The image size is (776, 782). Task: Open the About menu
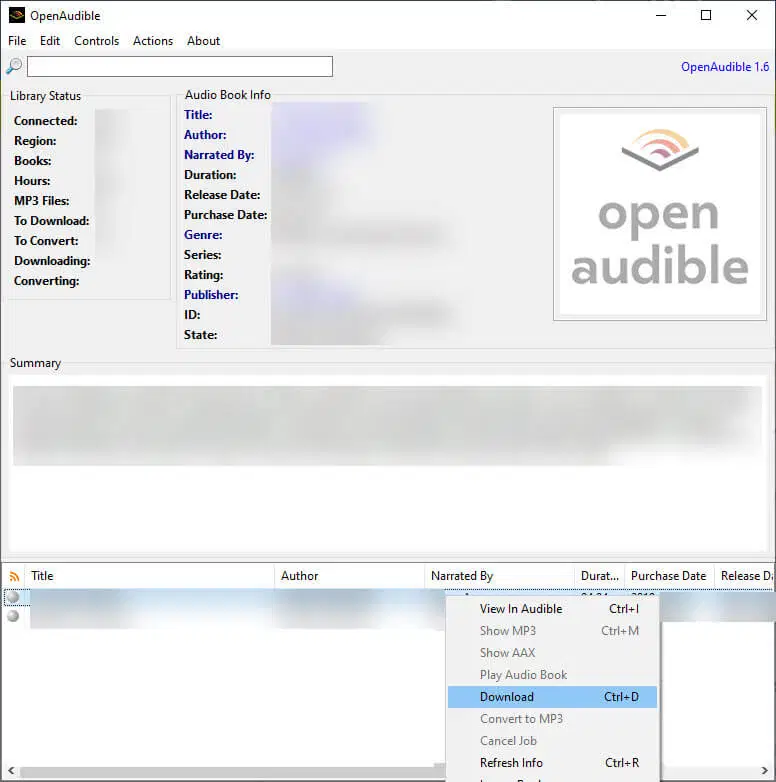pos(203,41)
